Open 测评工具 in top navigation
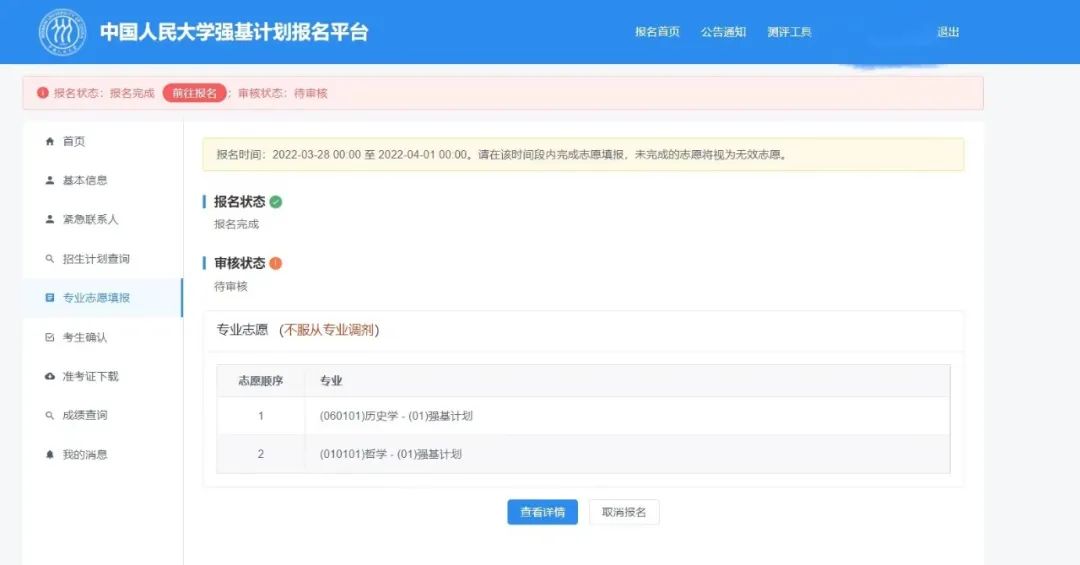 [789, 32]
